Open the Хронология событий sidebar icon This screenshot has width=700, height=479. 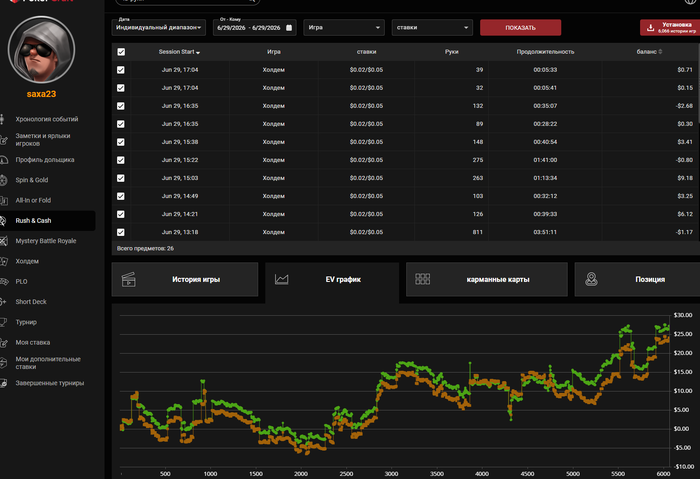pos(3,119)
